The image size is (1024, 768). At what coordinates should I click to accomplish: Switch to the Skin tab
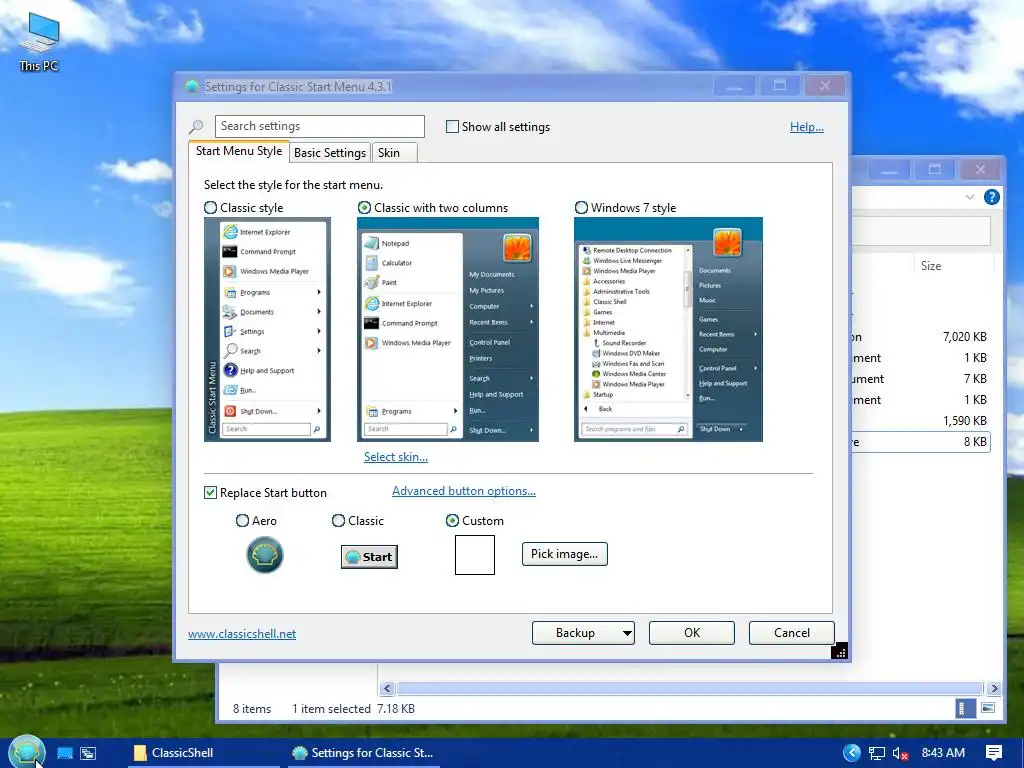394,153
